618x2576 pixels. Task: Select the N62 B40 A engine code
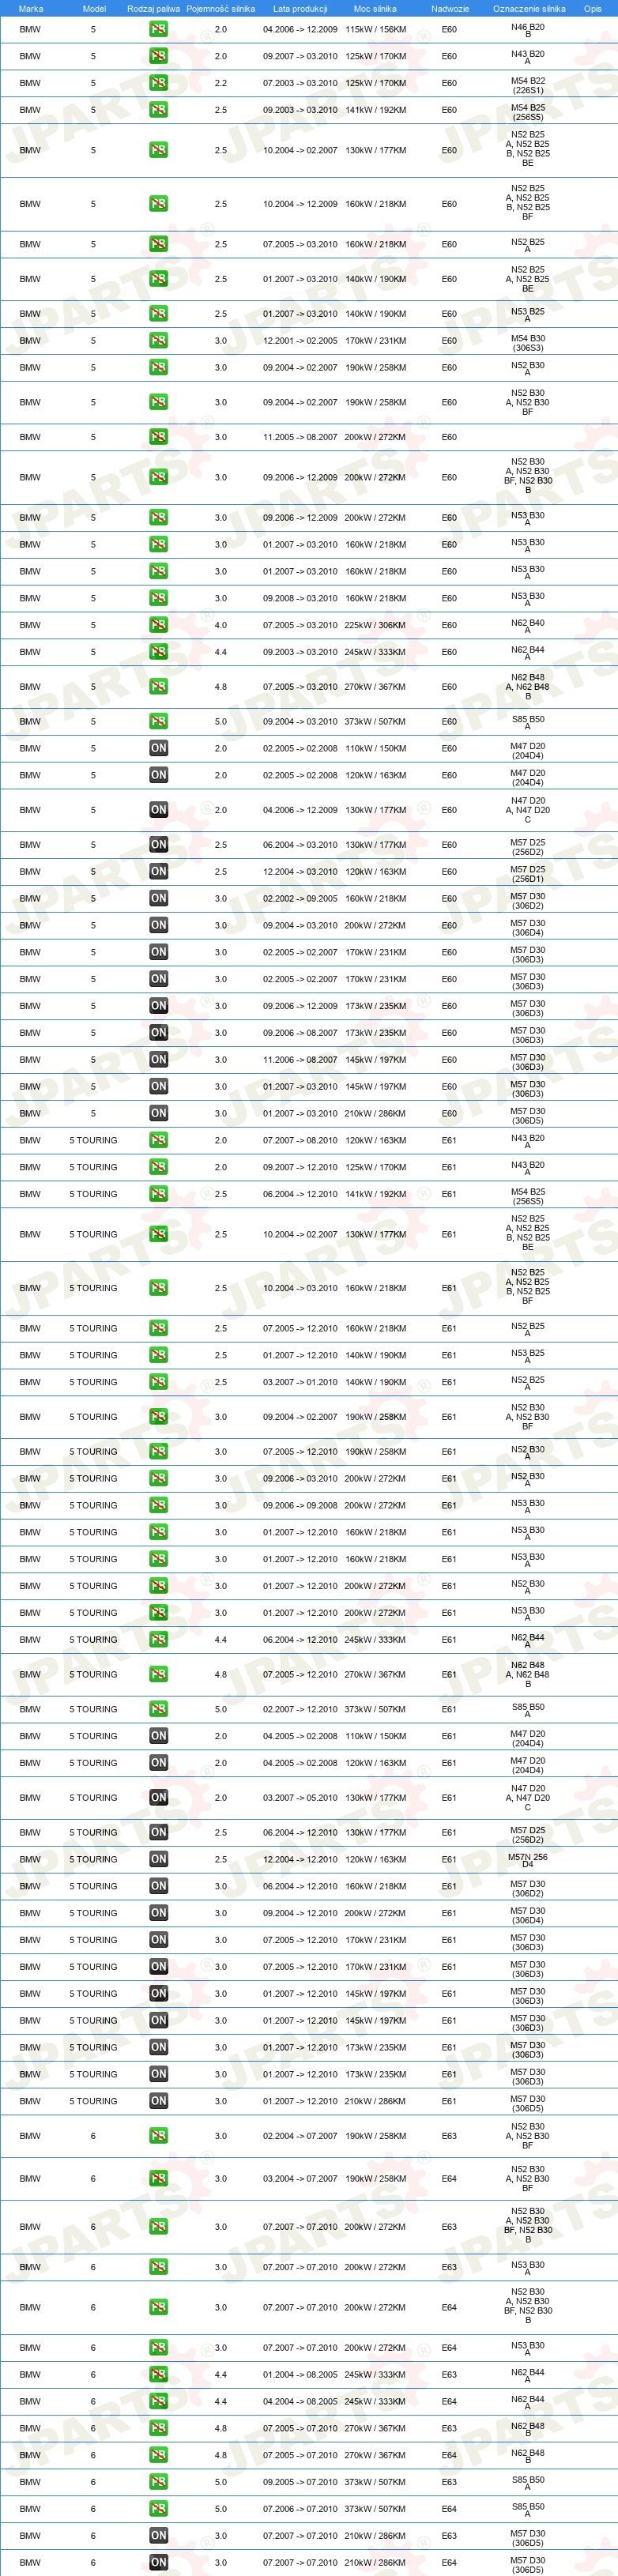(528, 626)
